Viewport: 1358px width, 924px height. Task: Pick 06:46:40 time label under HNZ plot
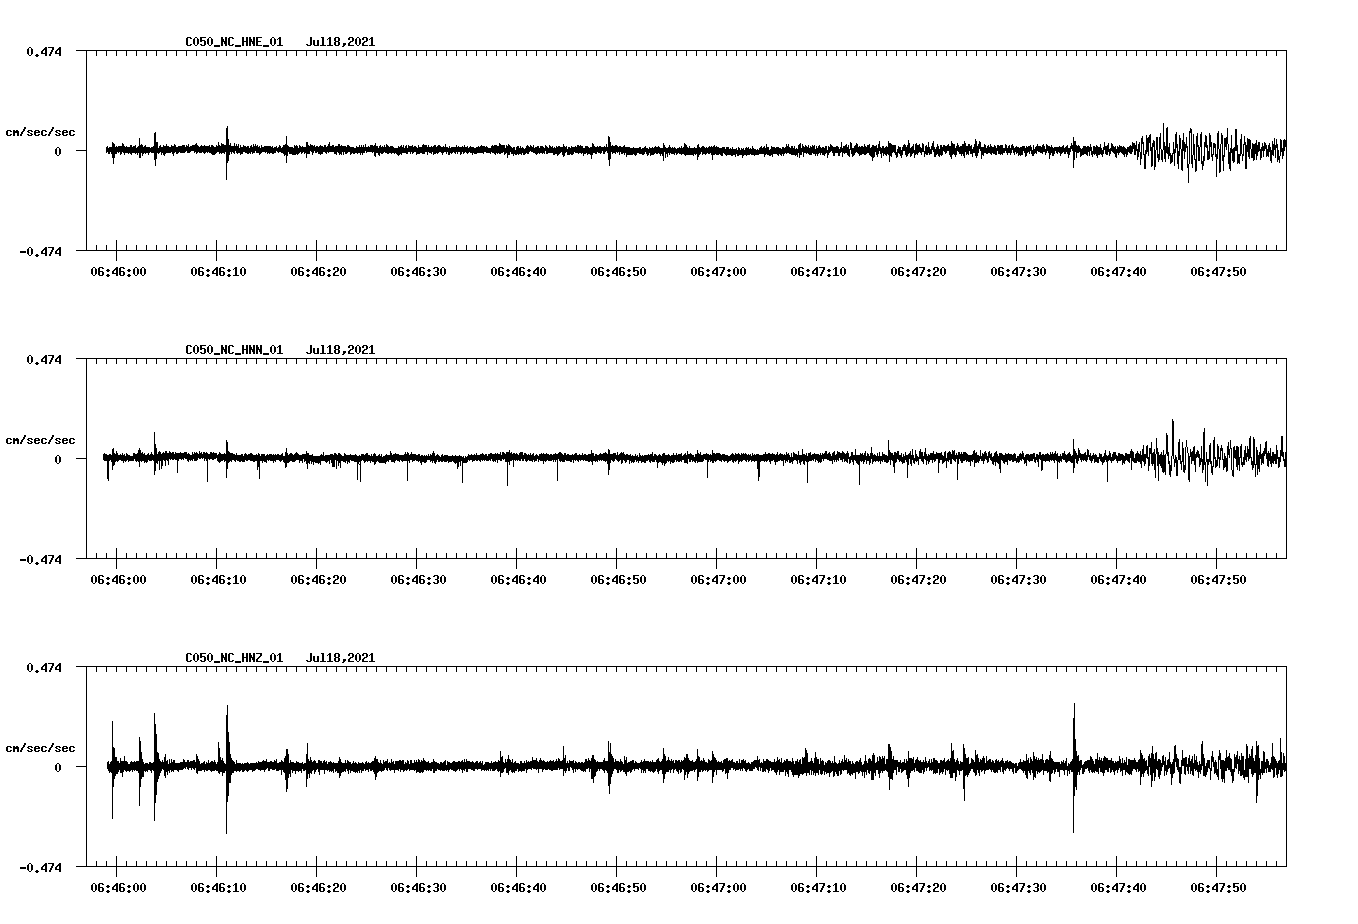click(518, 888)
